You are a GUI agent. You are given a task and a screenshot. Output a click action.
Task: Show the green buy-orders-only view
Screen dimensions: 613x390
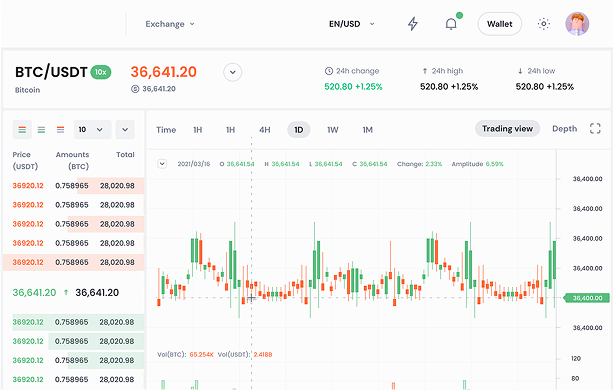coord(41,130)
